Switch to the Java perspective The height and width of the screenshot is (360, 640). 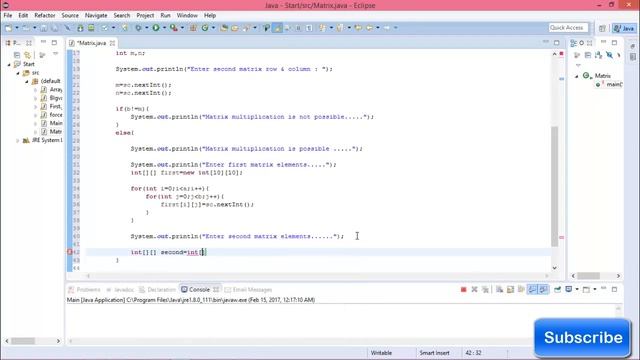pos(624,28)
